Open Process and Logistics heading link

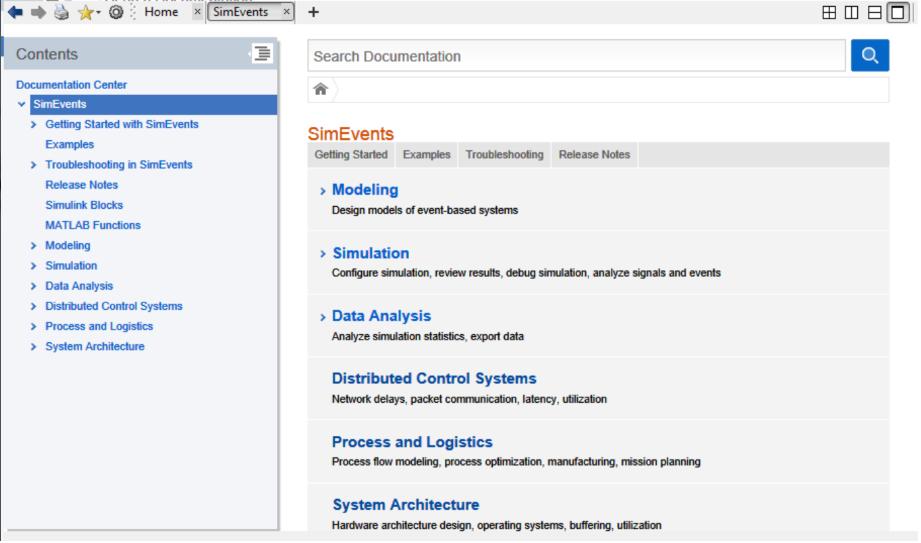point(412,443)
